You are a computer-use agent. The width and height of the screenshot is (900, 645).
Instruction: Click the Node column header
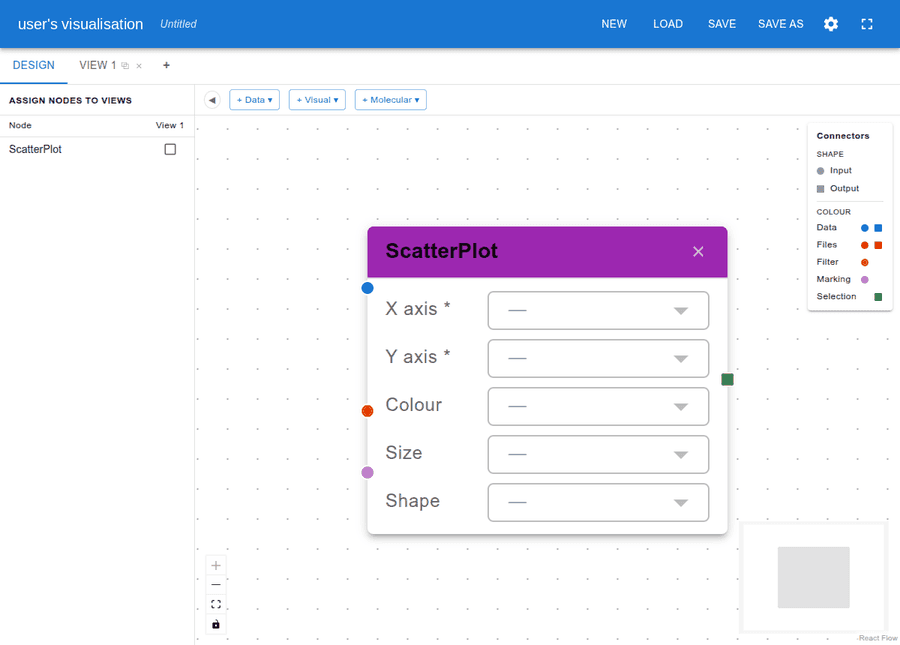pyautogui.click(x=20, y=125)
